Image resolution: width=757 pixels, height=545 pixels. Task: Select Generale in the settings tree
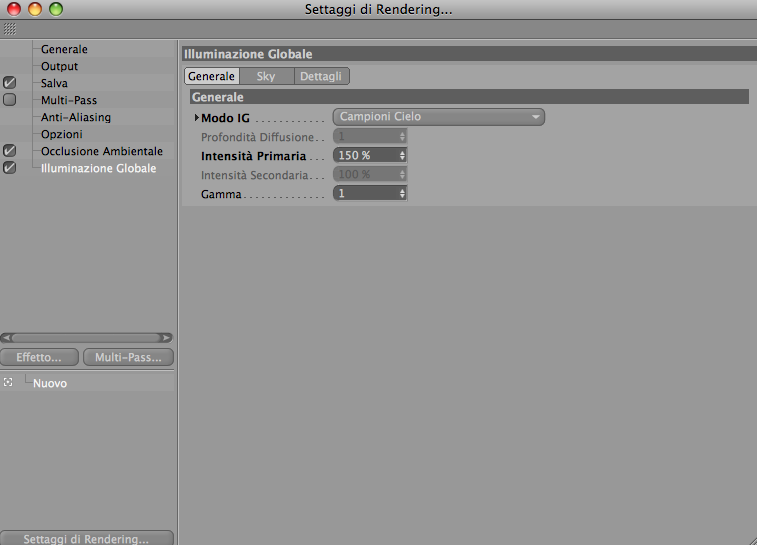pyautogui.click(x=64, y=49)
